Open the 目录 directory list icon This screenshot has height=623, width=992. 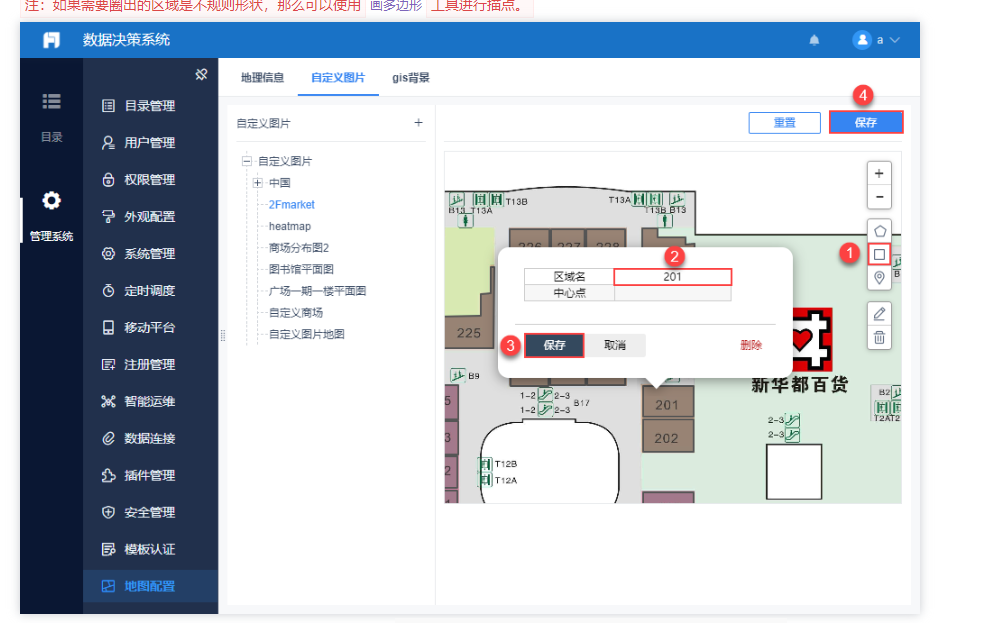pos(51,101)
